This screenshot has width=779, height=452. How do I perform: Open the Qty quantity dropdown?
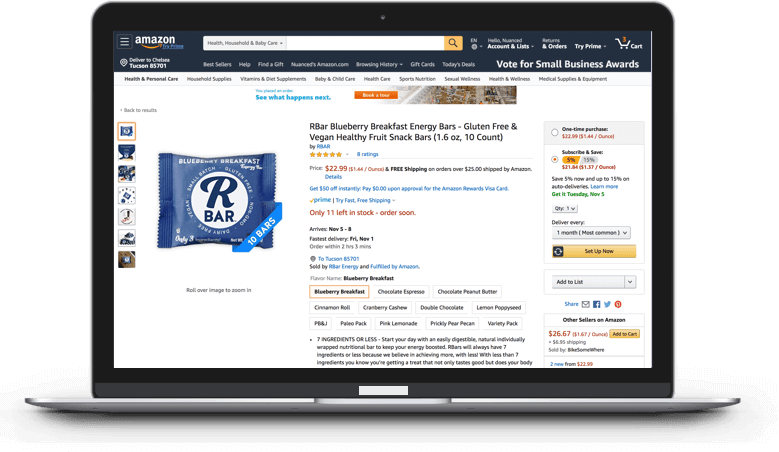tap(564, 209)
